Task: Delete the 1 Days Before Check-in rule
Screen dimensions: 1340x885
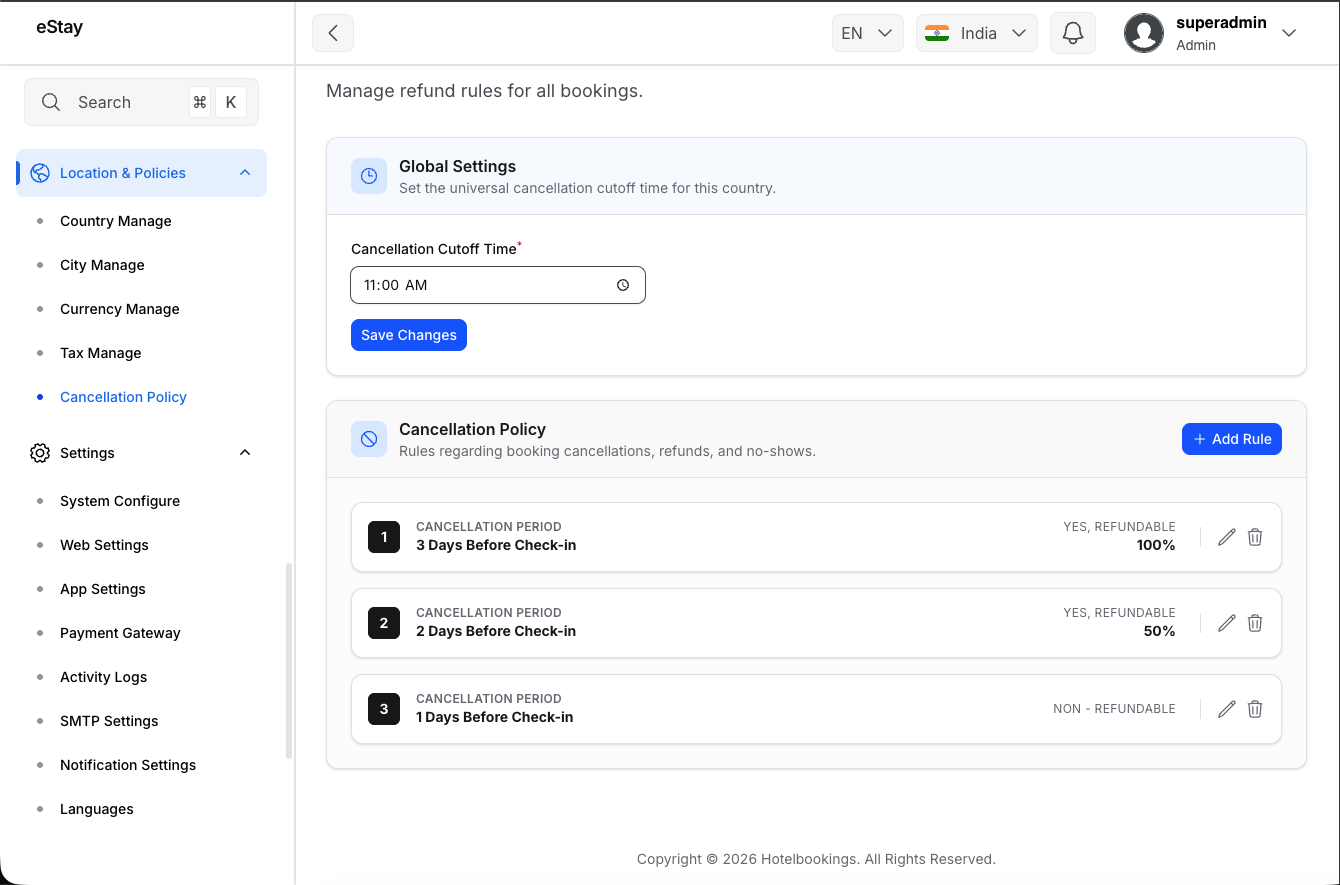Action: 1255,709
